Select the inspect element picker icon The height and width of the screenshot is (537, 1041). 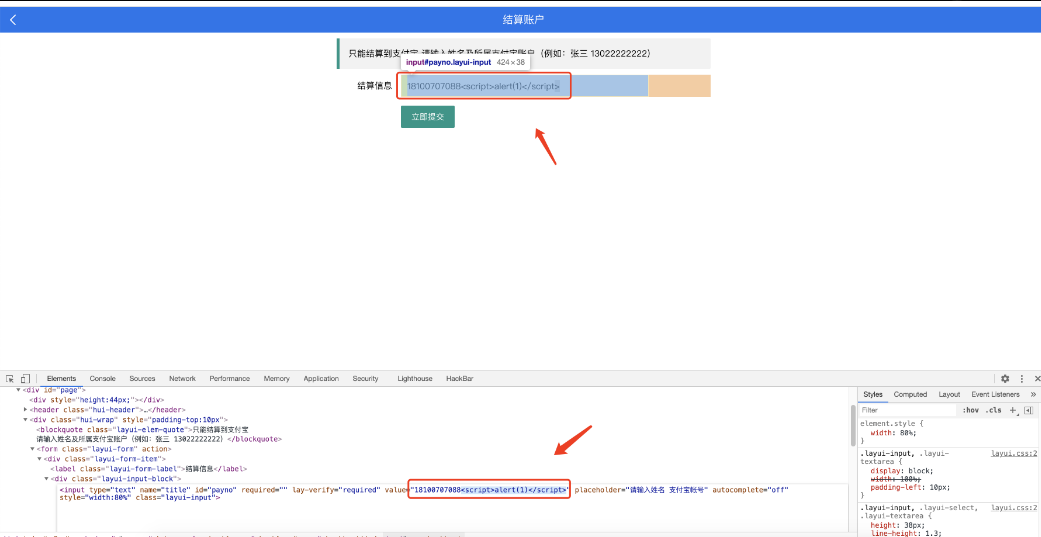(x=10, y=378)
